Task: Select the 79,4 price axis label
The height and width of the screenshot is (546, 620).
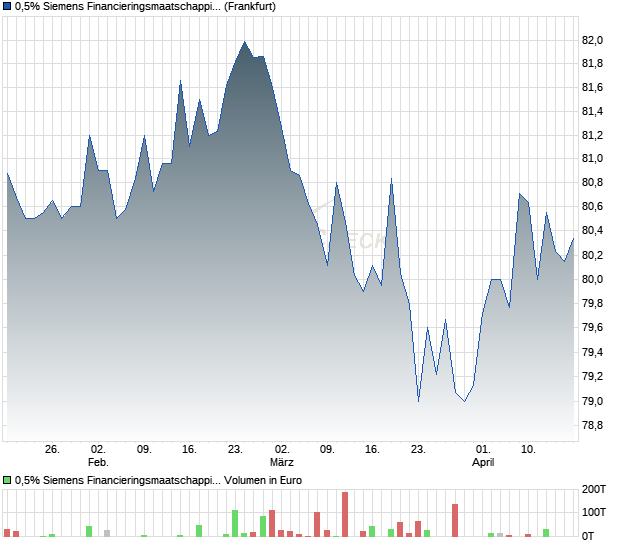Action: (x=592, y=352)
